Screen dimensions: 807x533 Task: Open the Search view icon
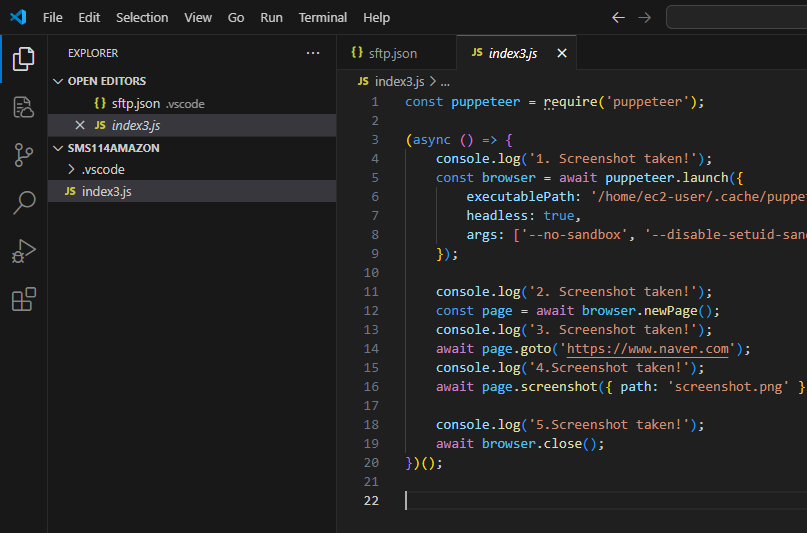pos(23,203)
